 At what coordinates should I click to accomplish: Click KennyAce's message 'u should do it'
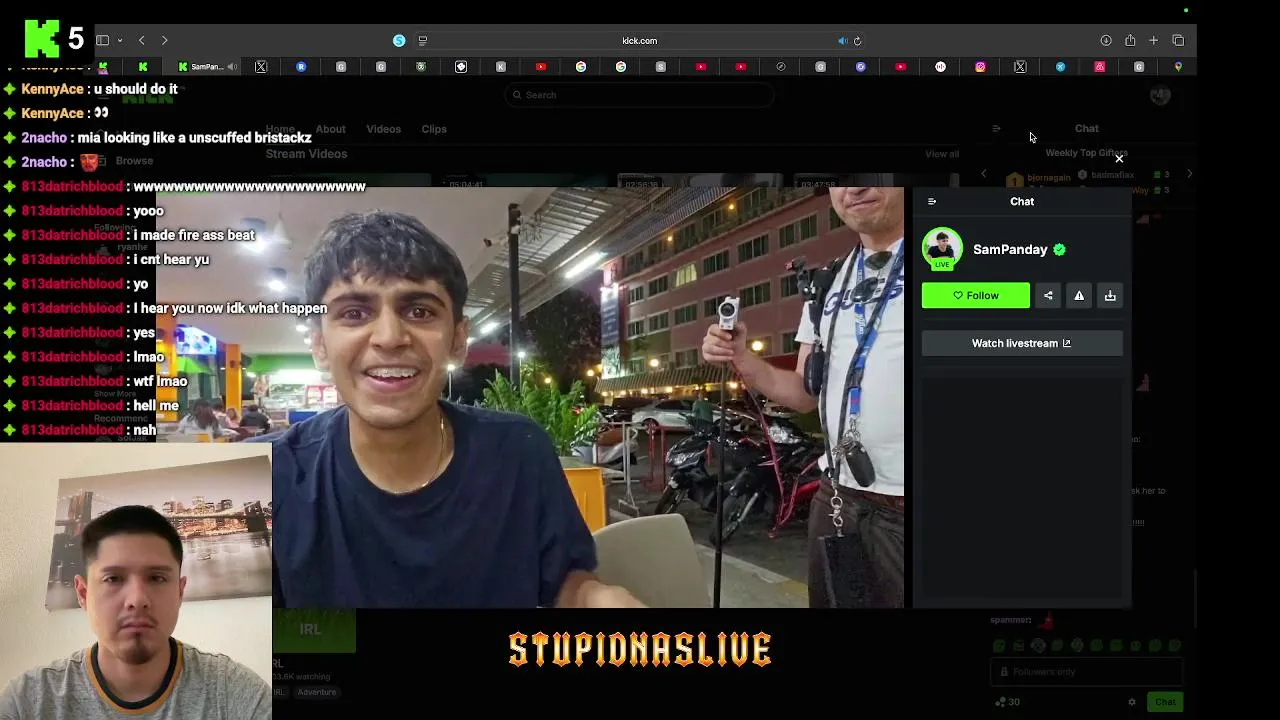pos(135,89)
